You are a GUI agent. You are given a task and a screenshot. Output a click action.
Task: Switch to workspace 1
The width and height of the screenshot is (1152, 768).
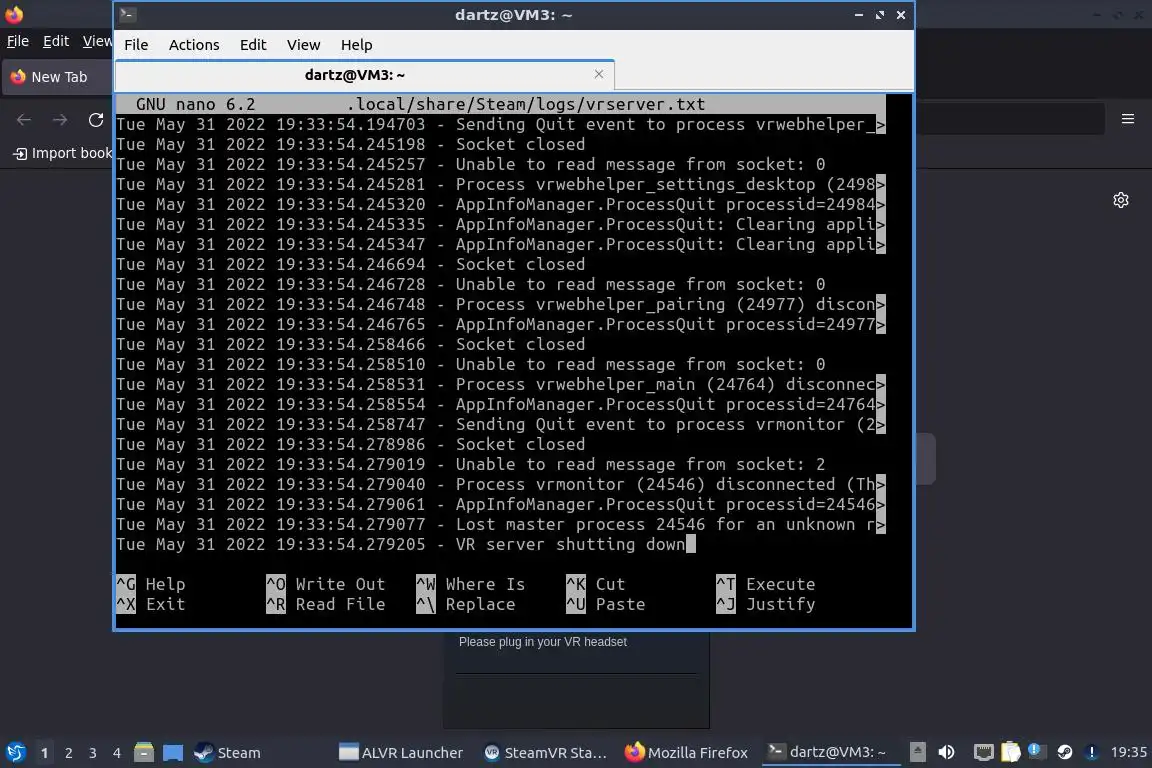[x=44, y=753]
